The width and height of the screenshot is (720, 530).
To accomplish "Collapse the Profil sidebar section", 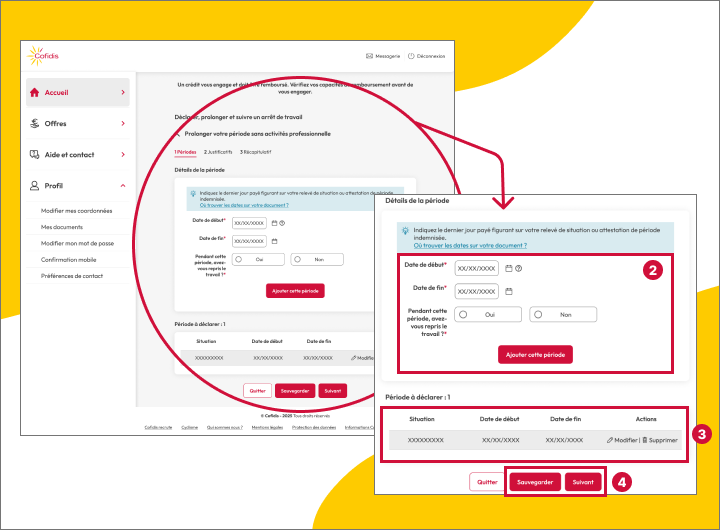I will 123,186.
